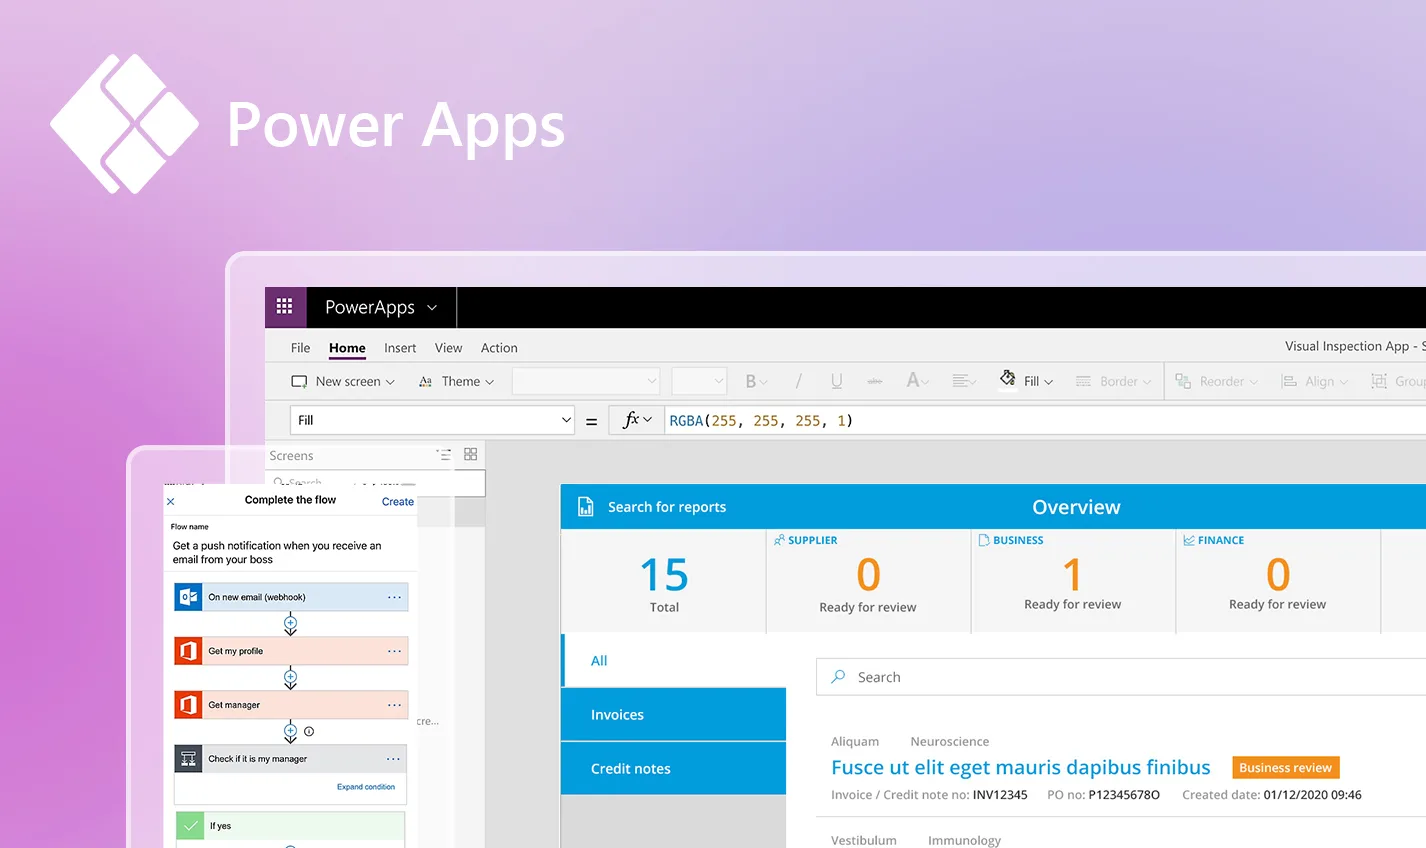This screenshot has height=848, width=1426.
Task: Open the app launcher waffle icon
Action: tap(284, 307)
